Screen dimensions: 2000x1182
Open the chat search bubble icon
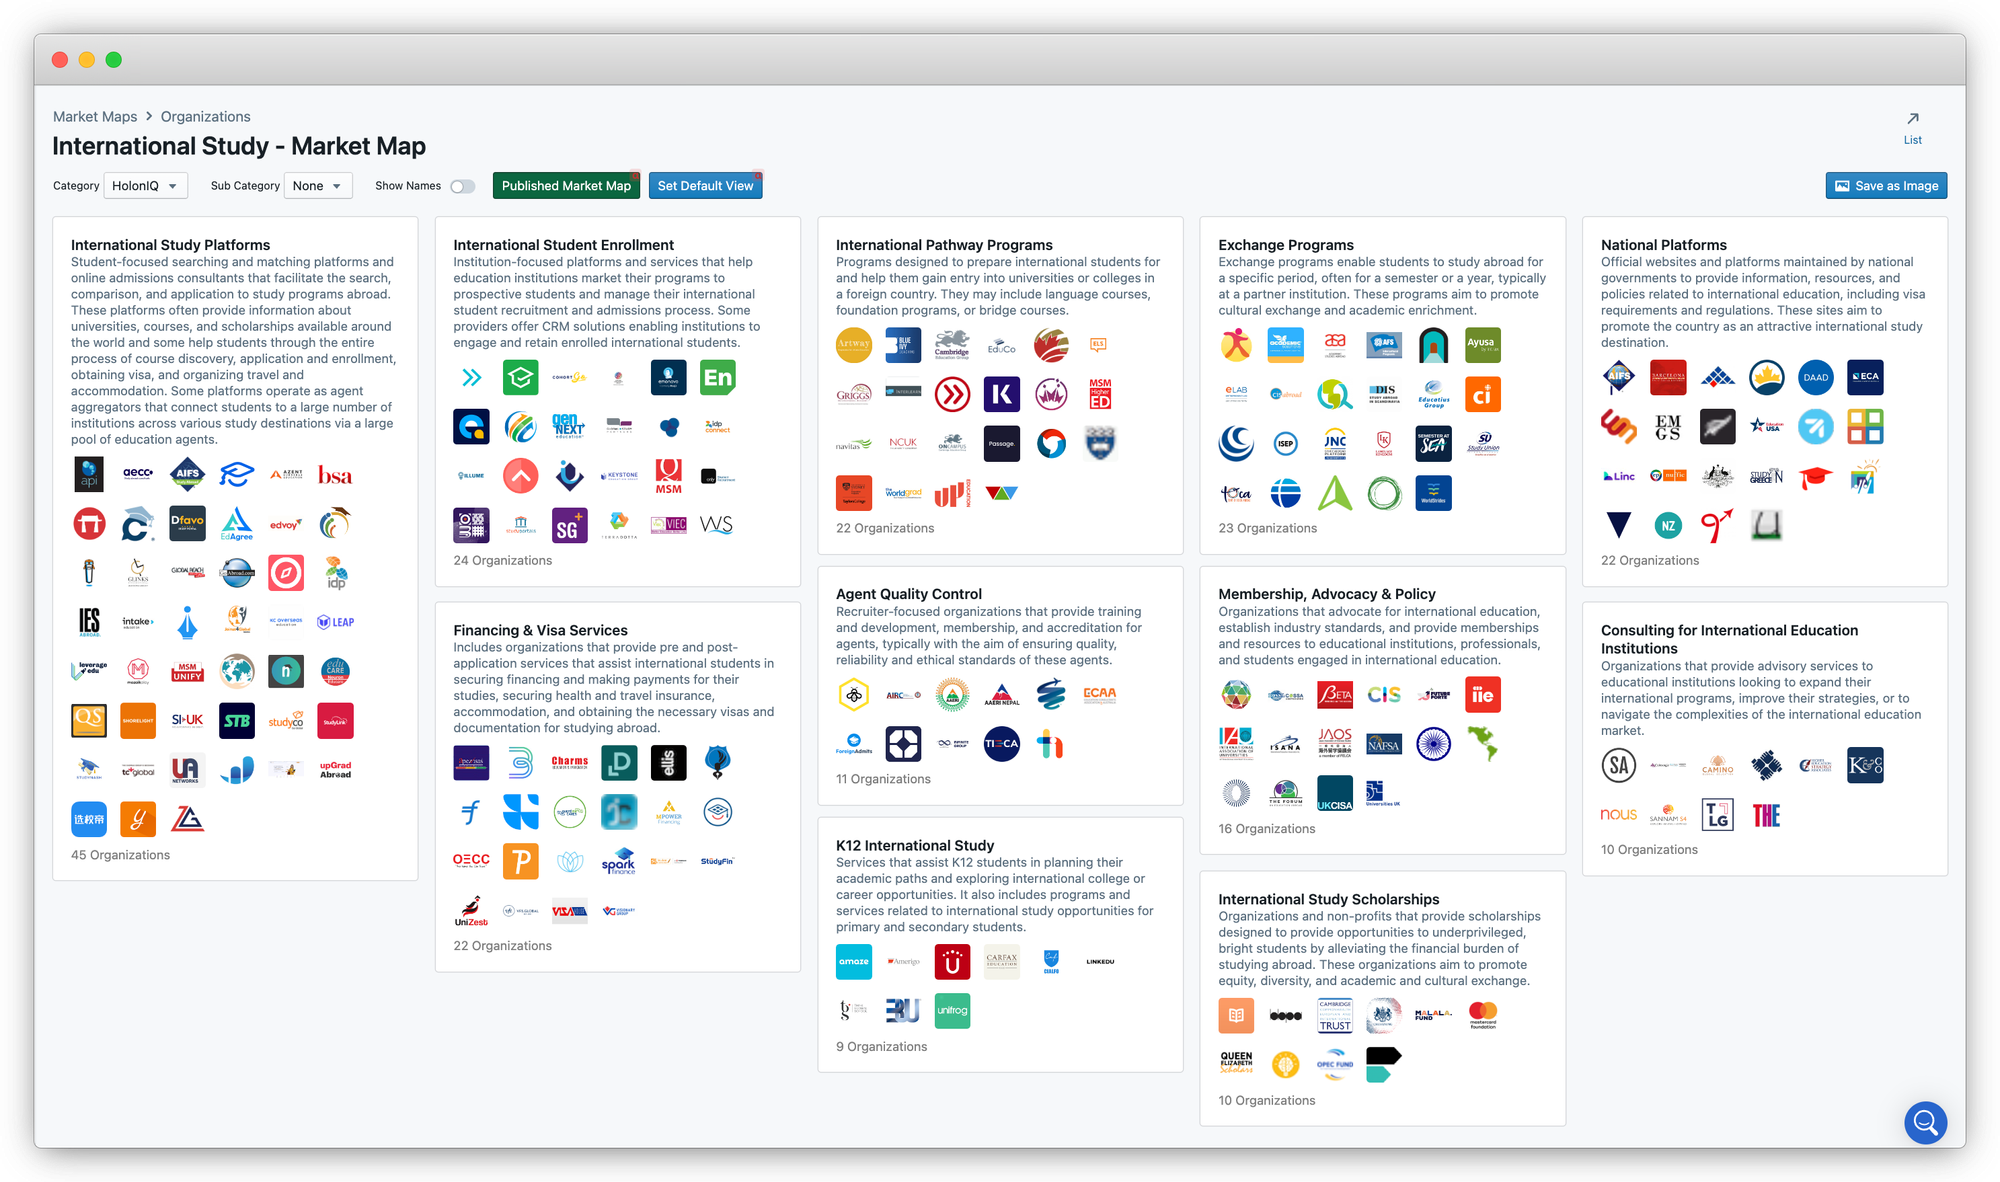(x=1924, y=1122)
